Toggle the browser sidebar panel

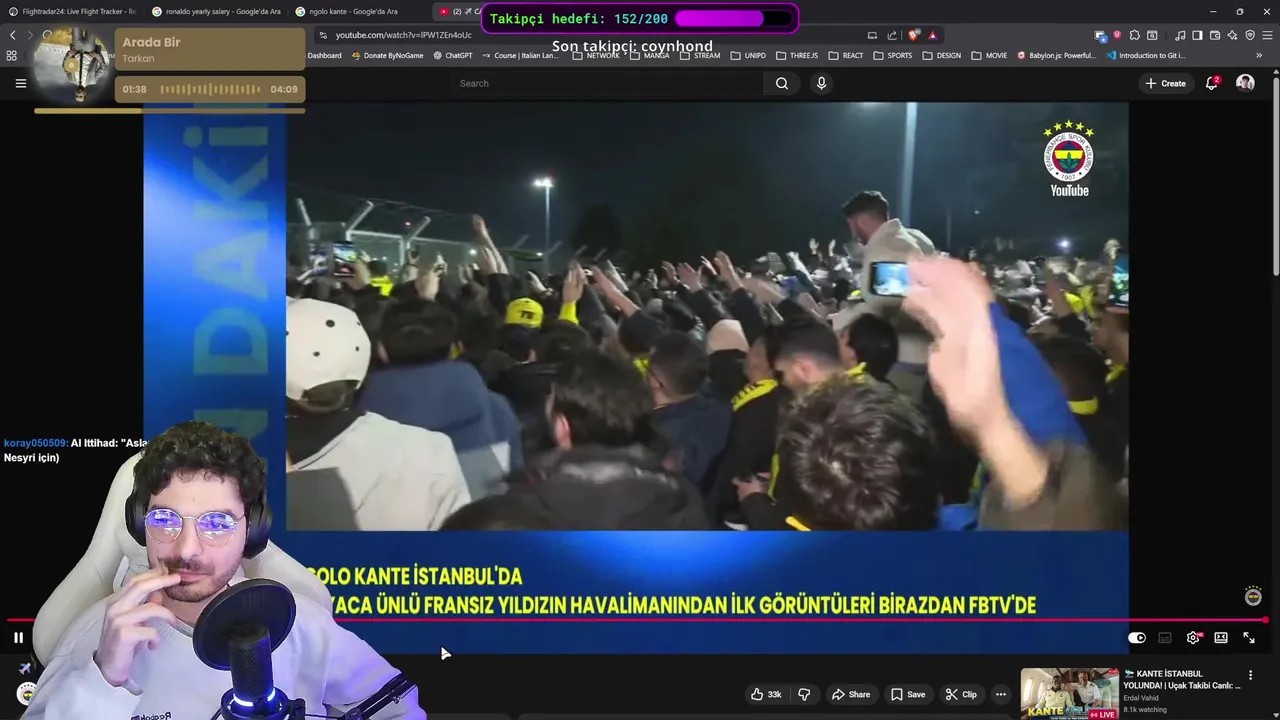(1197, 35)
